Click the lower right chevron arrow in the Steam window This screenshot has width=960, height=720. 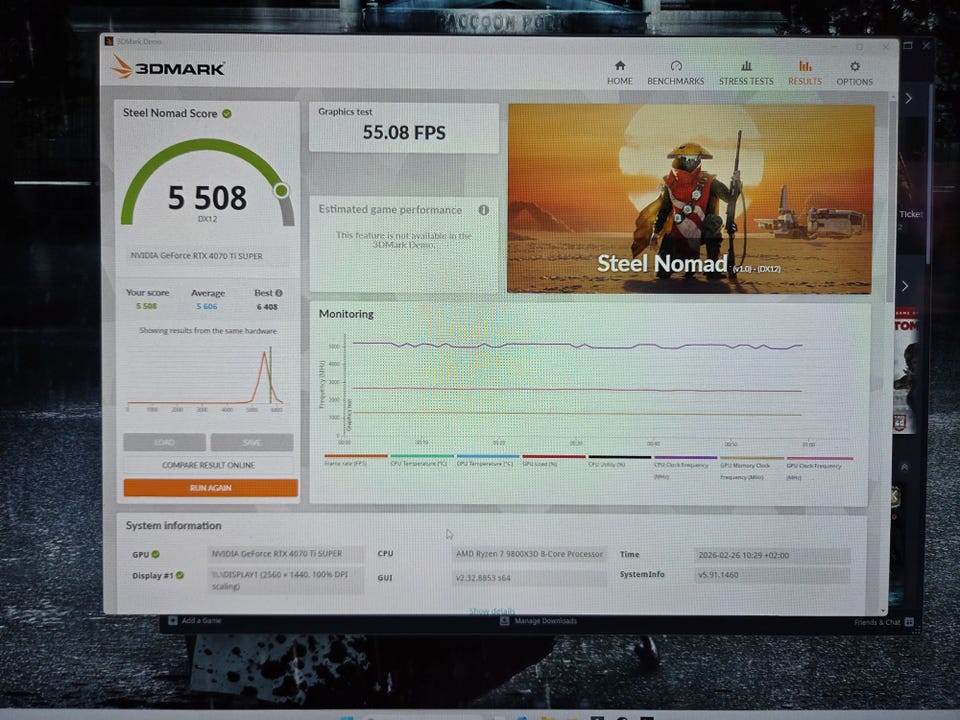[x=904, y=286]
